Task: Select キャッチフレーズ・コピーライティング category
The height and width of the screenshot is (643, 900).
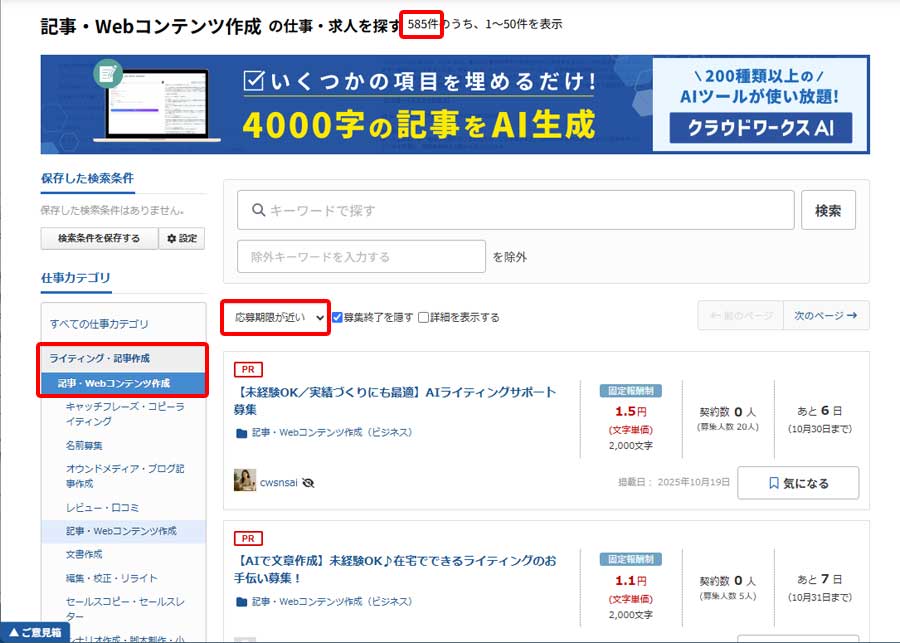Action: click(125, 414)
